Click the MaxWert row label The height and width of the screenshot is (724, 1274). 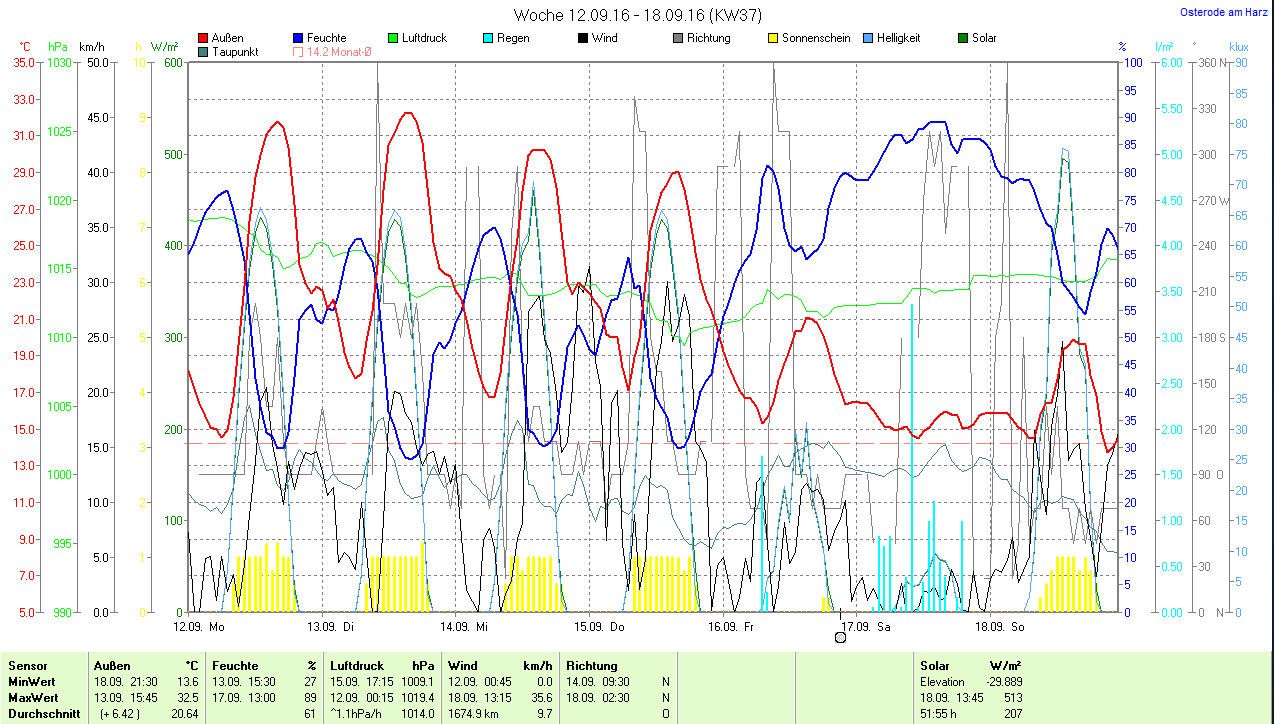click(x=33, y=697)
